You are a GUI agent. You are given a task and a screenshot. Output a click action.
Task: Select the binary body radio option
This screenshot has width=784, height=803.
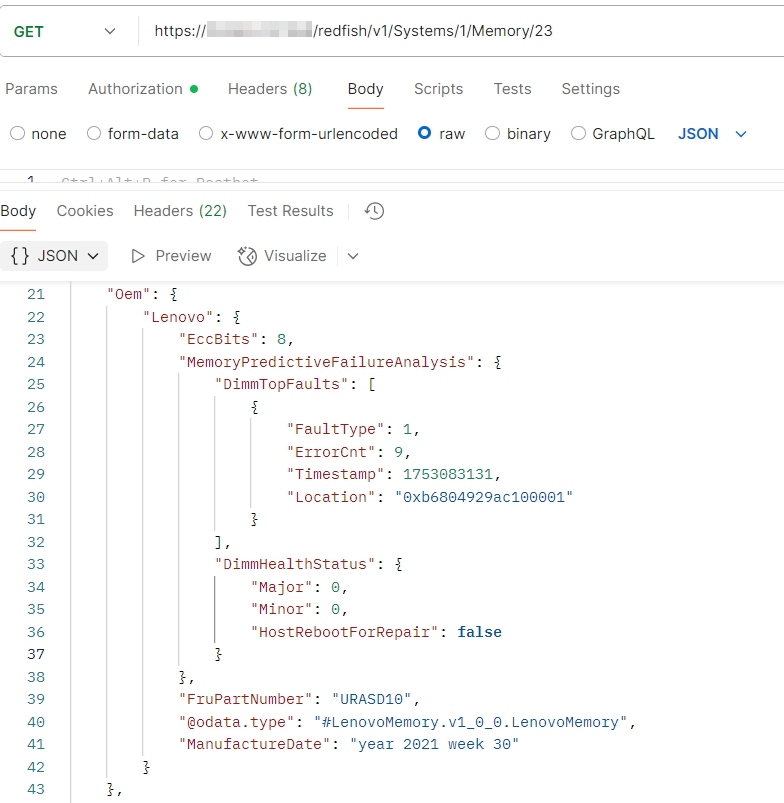click(492, 133)
